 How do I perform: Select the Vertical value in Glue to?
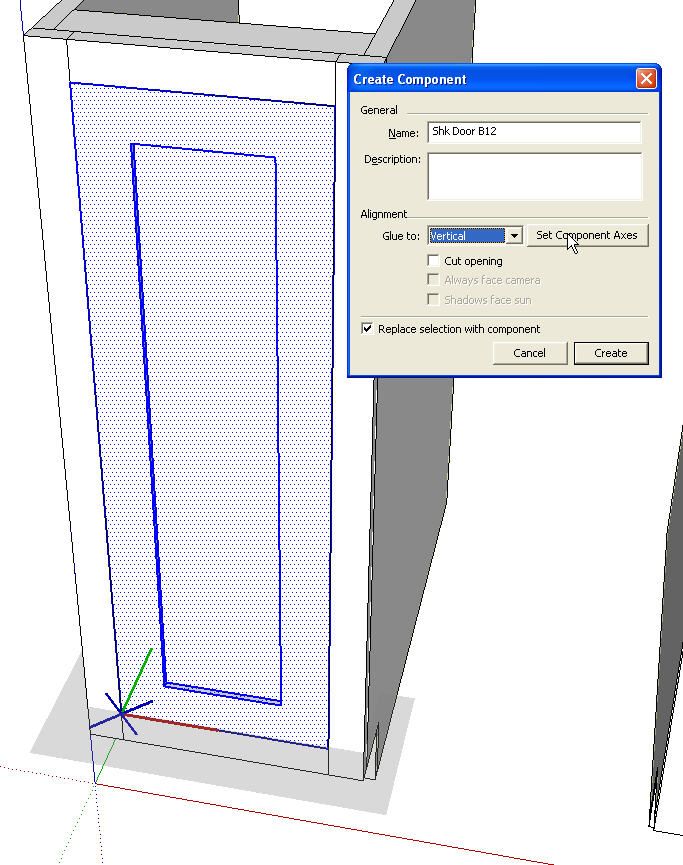tap(467, 236)
